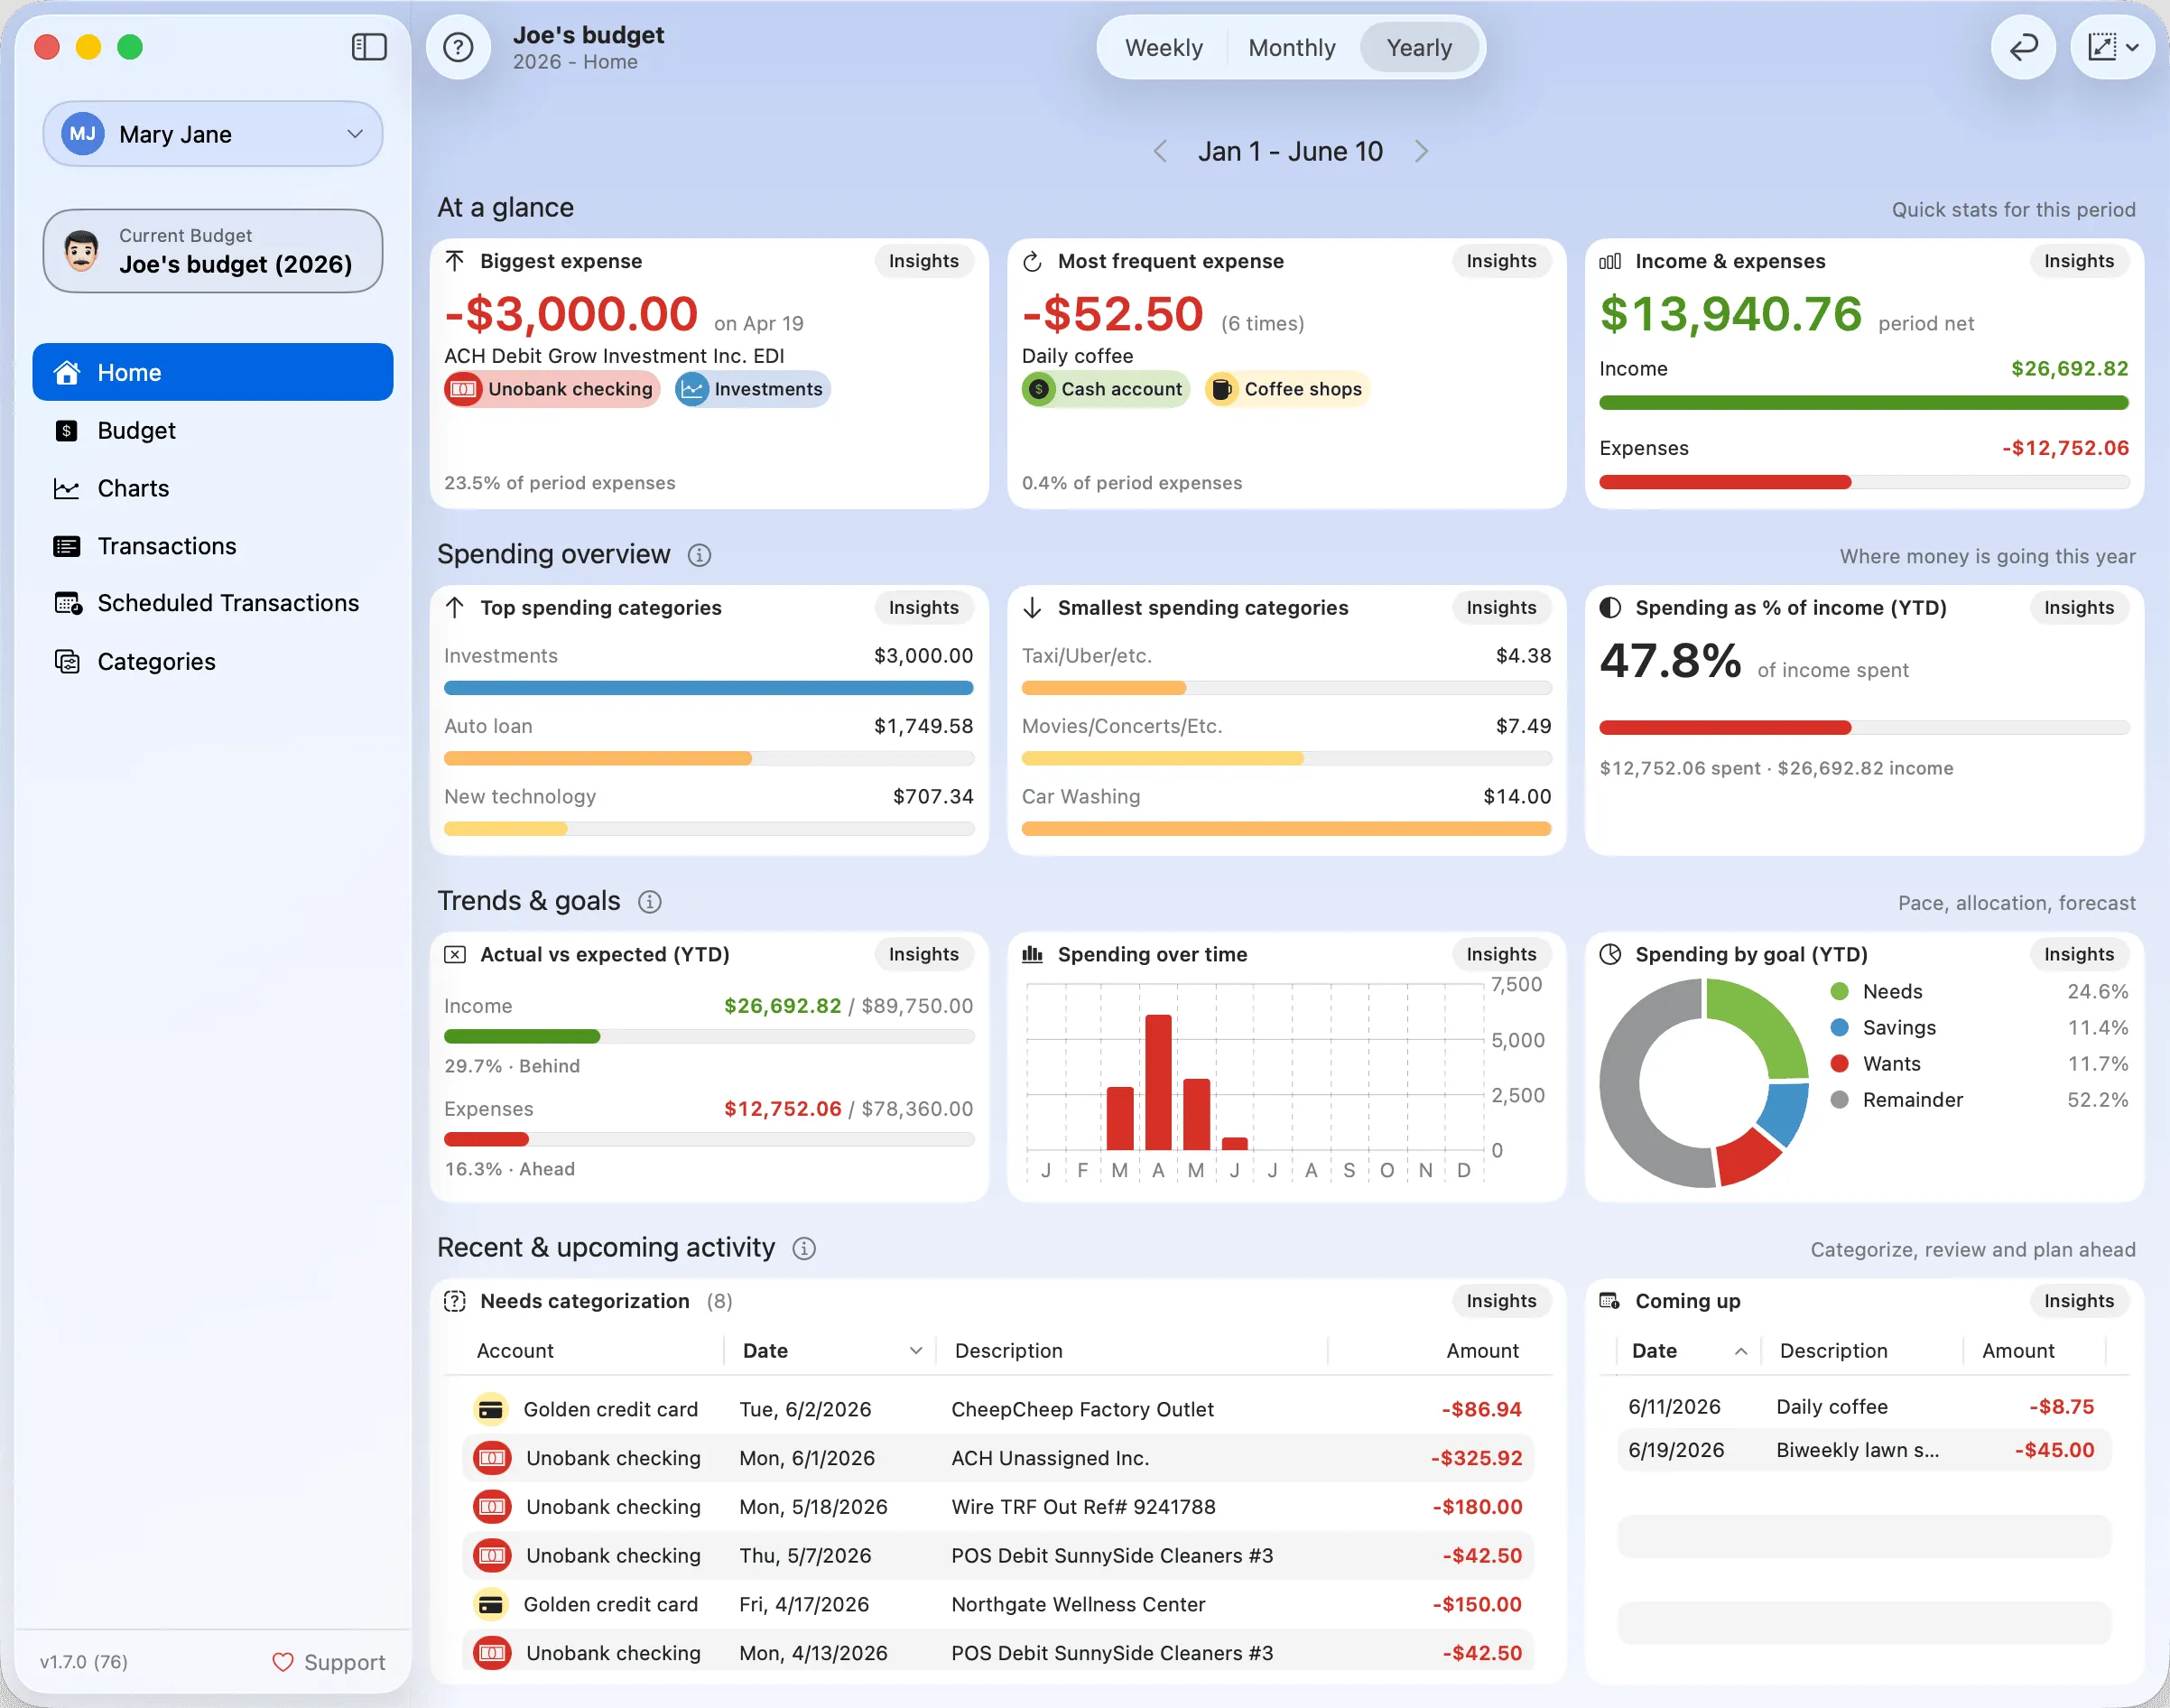Switch to the Weekly period
The width and height of the screenshot is (2170, 1708).
pos(1164,48)
